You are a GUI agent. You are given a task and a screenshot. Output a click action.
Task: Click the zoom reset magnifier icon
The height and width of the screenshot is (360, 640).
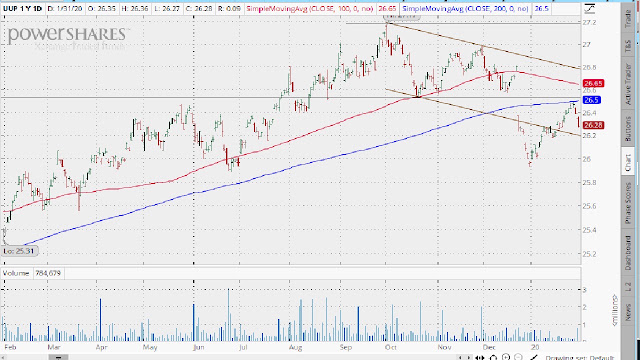(x=493, y=358)
